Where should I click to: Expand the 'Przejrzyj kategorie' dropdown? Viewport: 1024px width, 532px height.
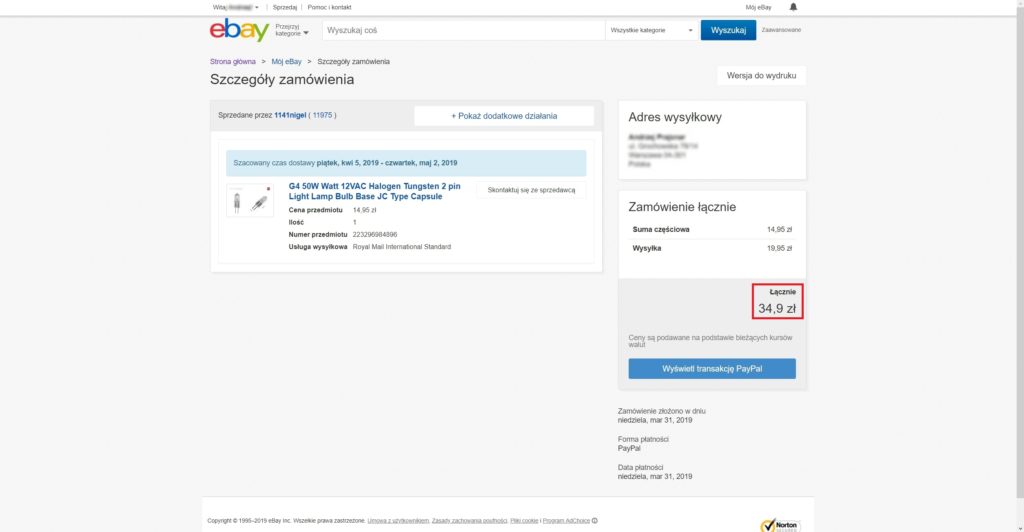(292, 30)
